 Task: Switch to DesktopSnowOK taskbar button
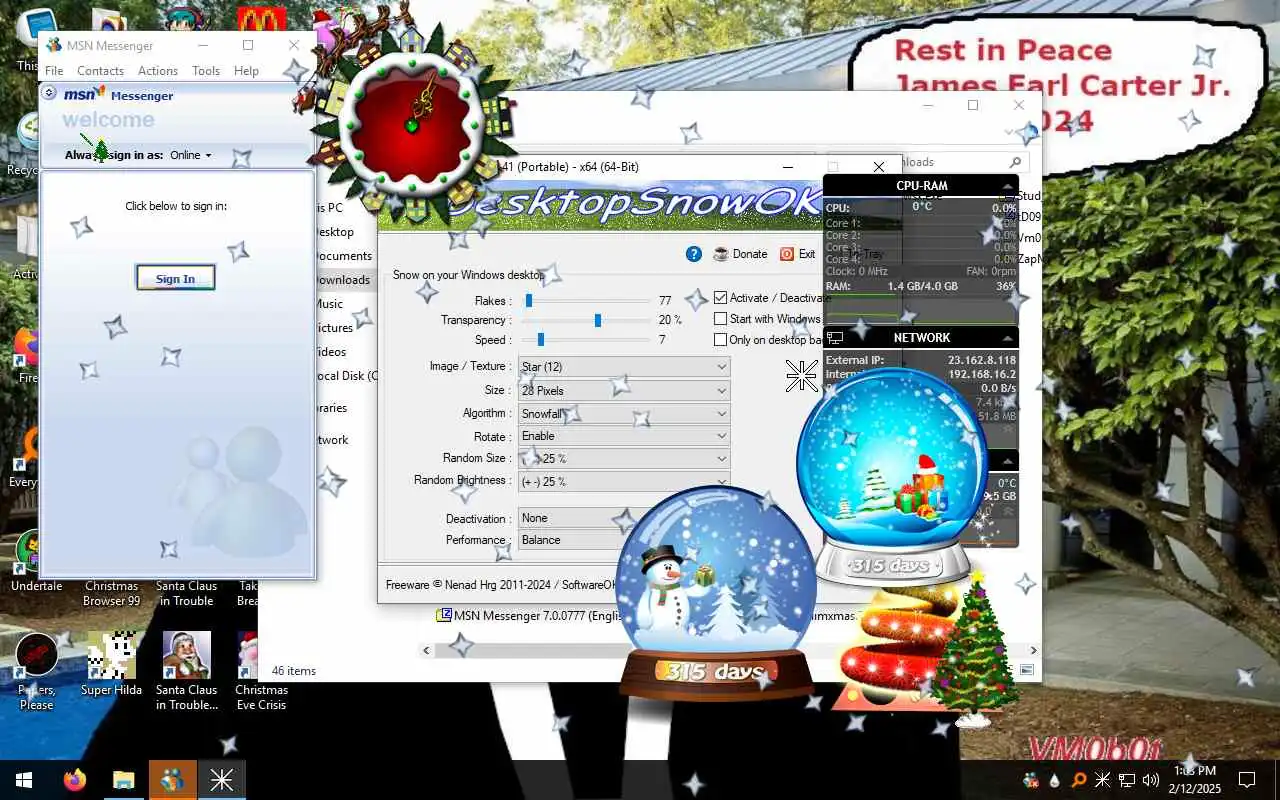(221, 780)
